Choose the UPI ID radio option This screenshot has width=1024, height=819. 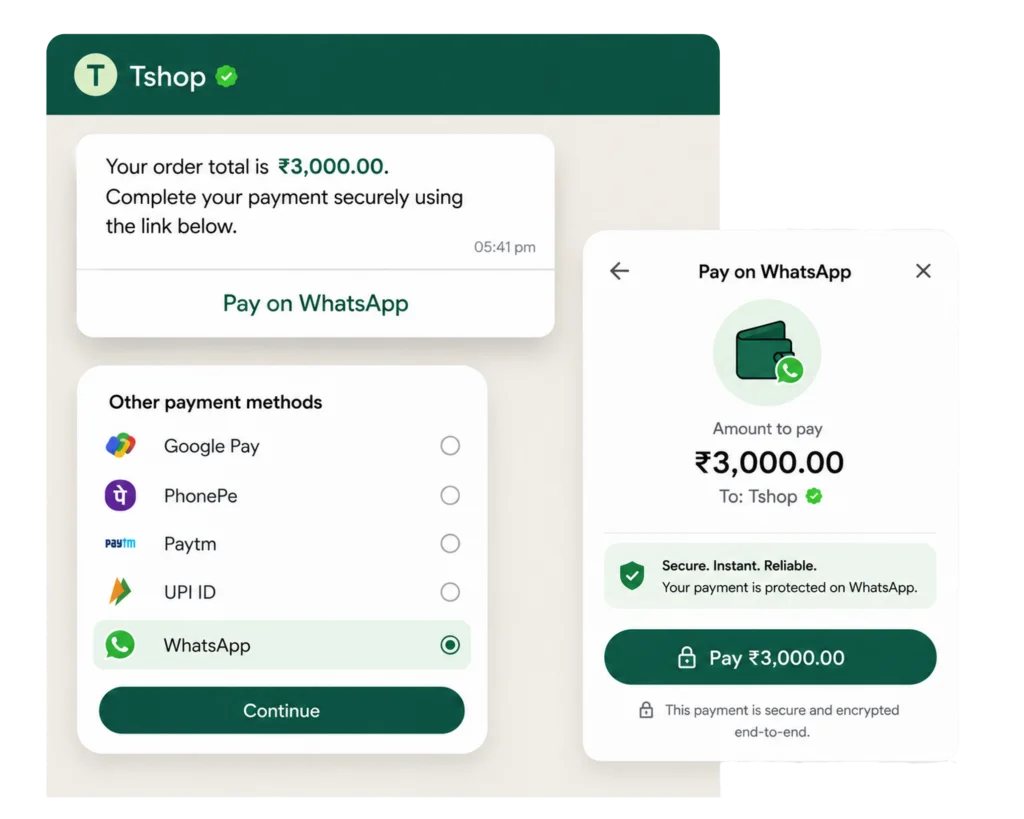click(x=450, y=592)
